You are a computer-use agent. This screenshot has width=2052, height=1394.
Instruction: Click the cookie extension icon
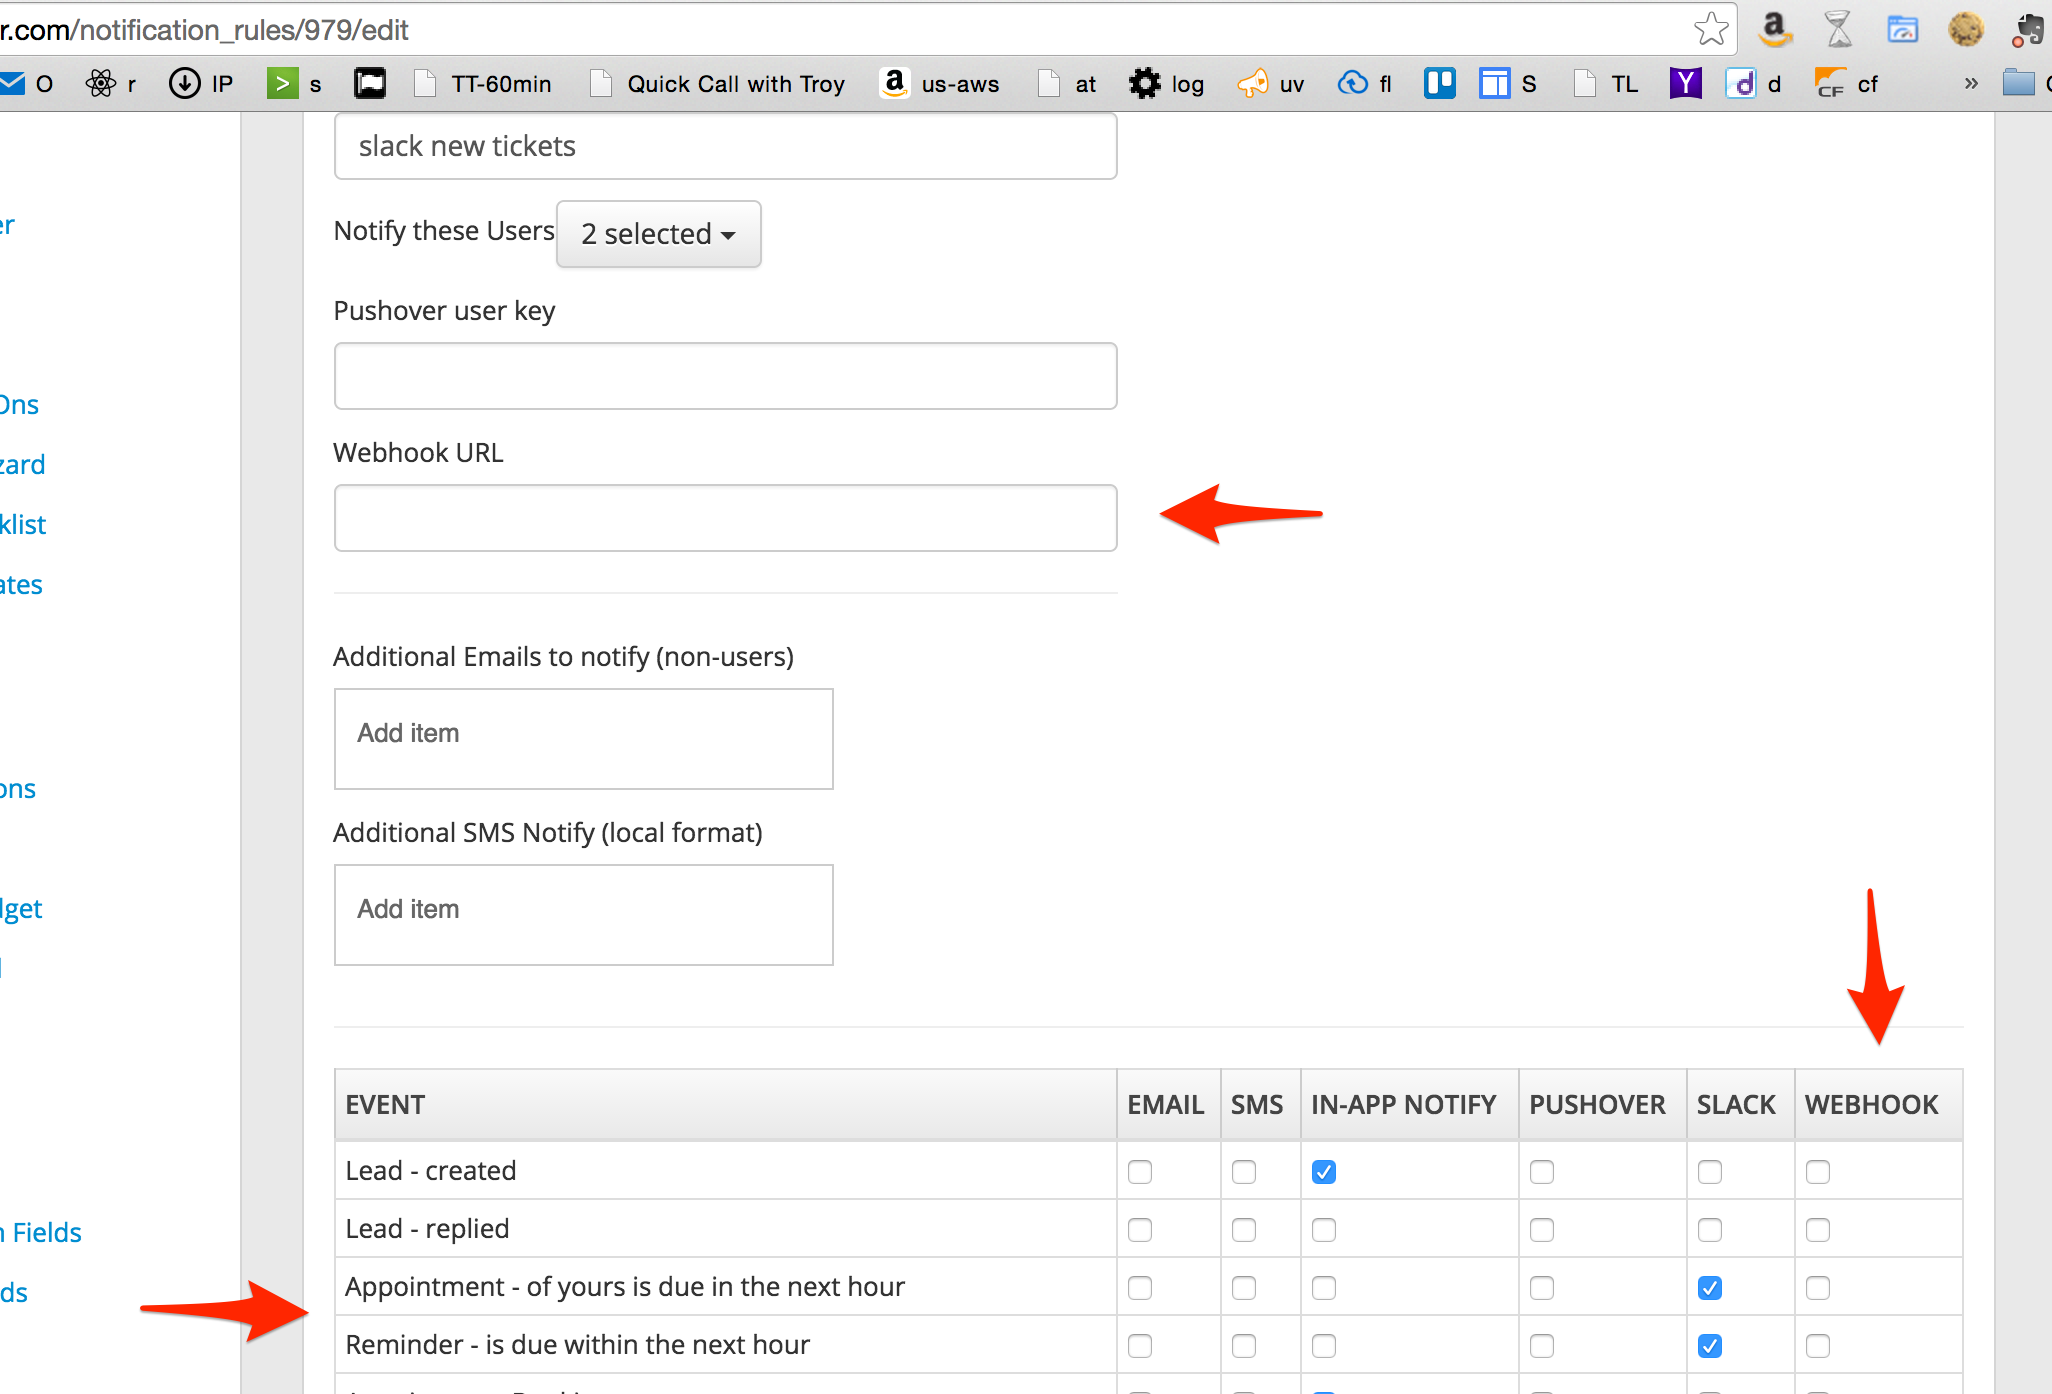click(x=1965, y=29)
